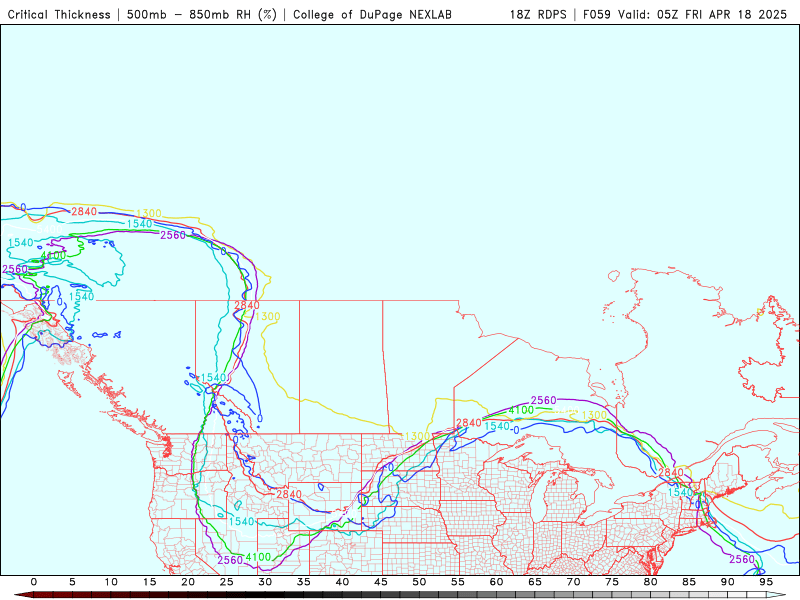Click the colorbar scale label "25"
This screenshot has height=600, width=800.
click(227, 582)
